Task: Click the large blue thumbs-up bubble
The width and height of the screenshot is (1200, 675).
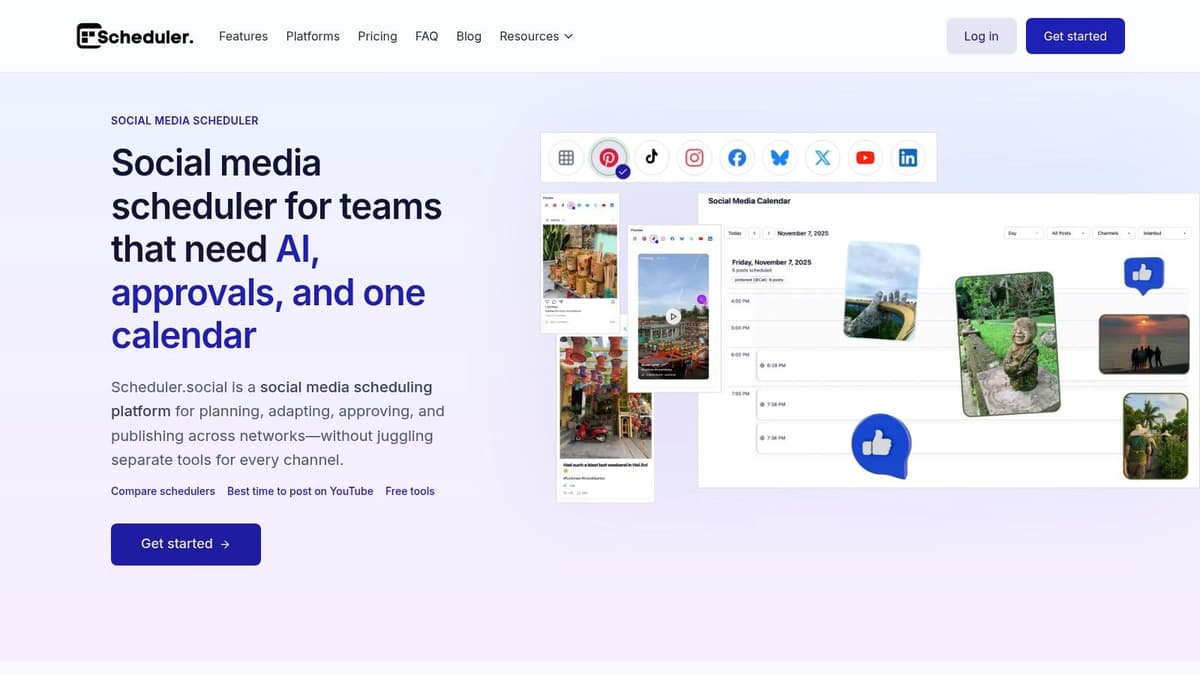Action: (x=880, y=446)
